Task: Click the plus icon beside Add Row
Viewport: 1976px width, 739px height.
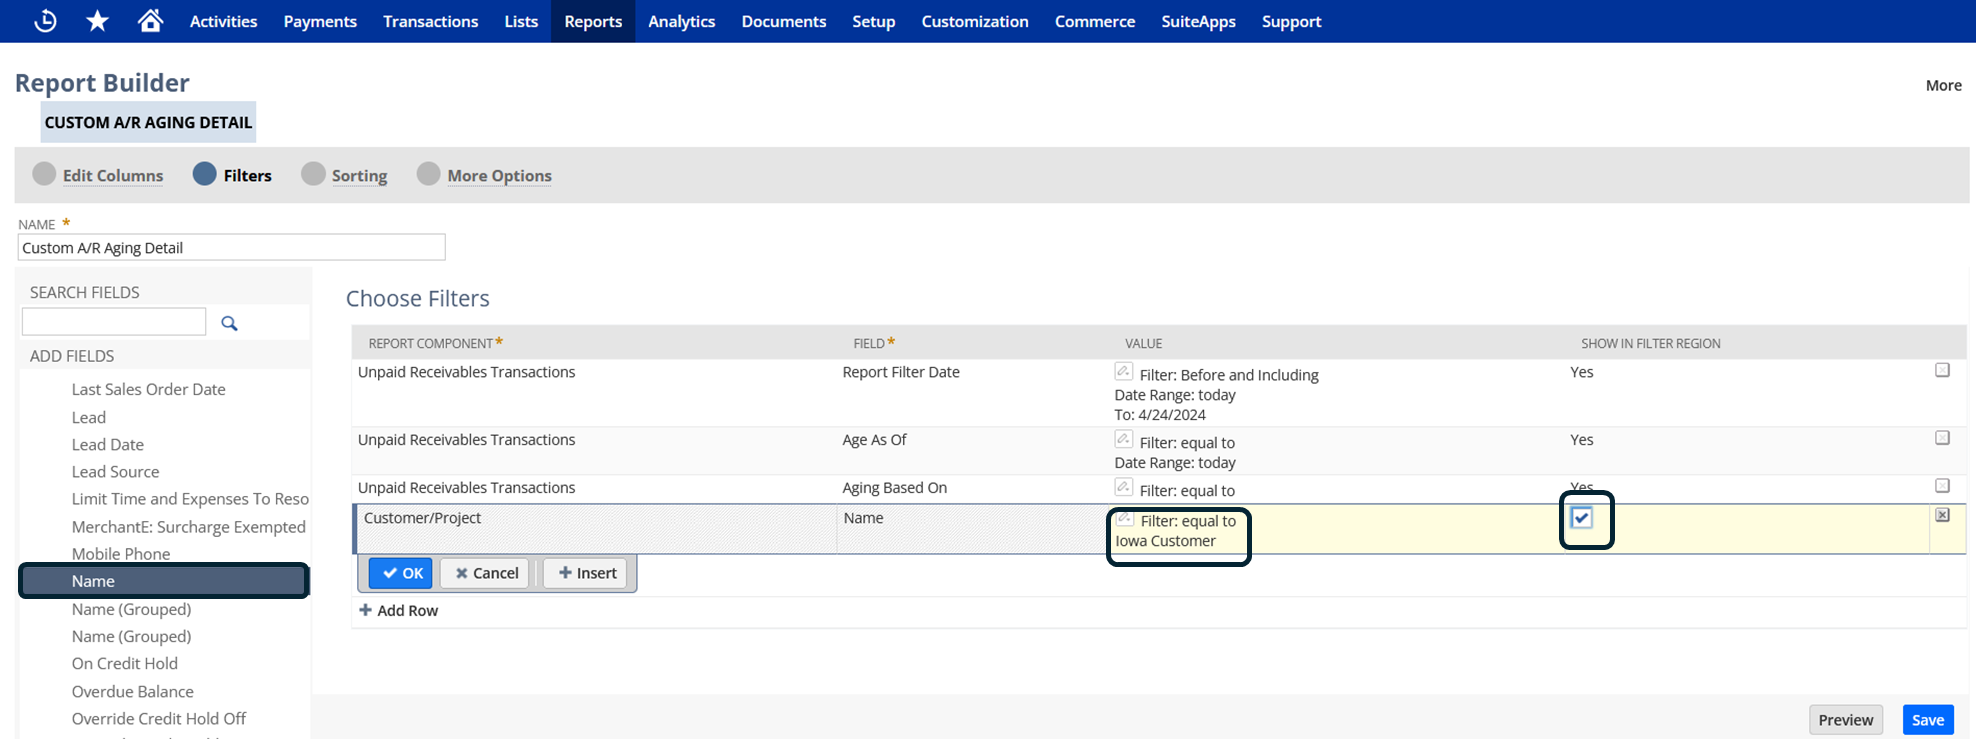Action: [365, 610]
